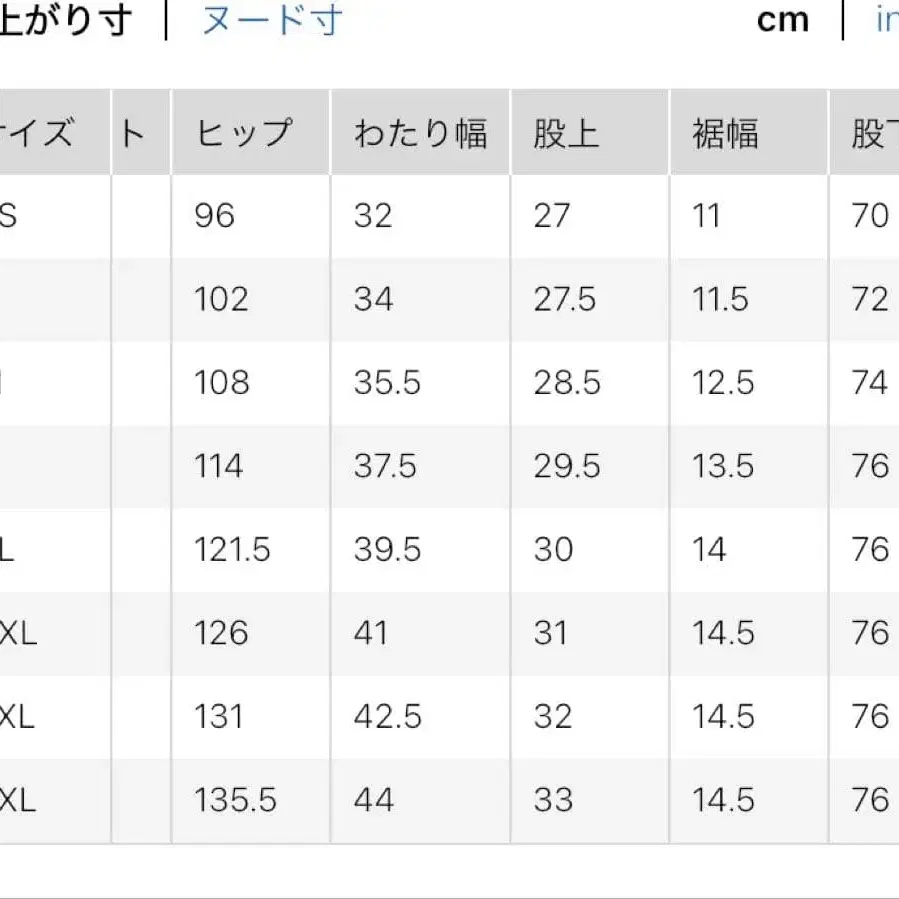Select cm as the measurement unit
The image size is (899, 899).
click(783, 18)
